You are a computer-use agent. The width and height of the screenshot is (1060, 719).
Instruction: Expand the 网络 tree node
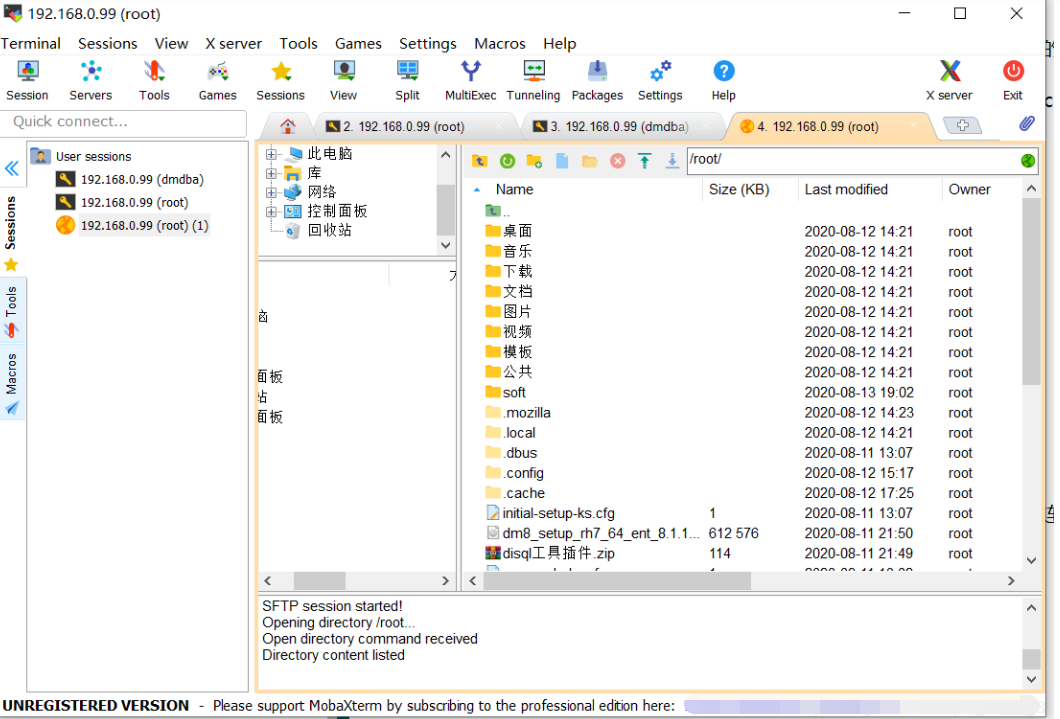[271, 192]
